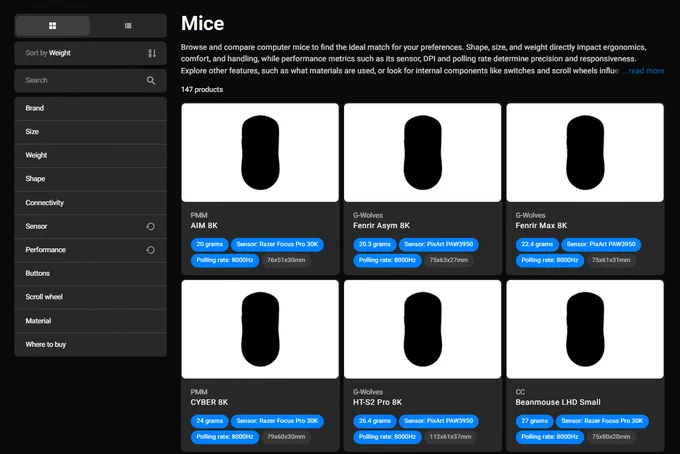Click the 22.4 grams tag
This screenshot has width=680, height=454.
(537, 244)
